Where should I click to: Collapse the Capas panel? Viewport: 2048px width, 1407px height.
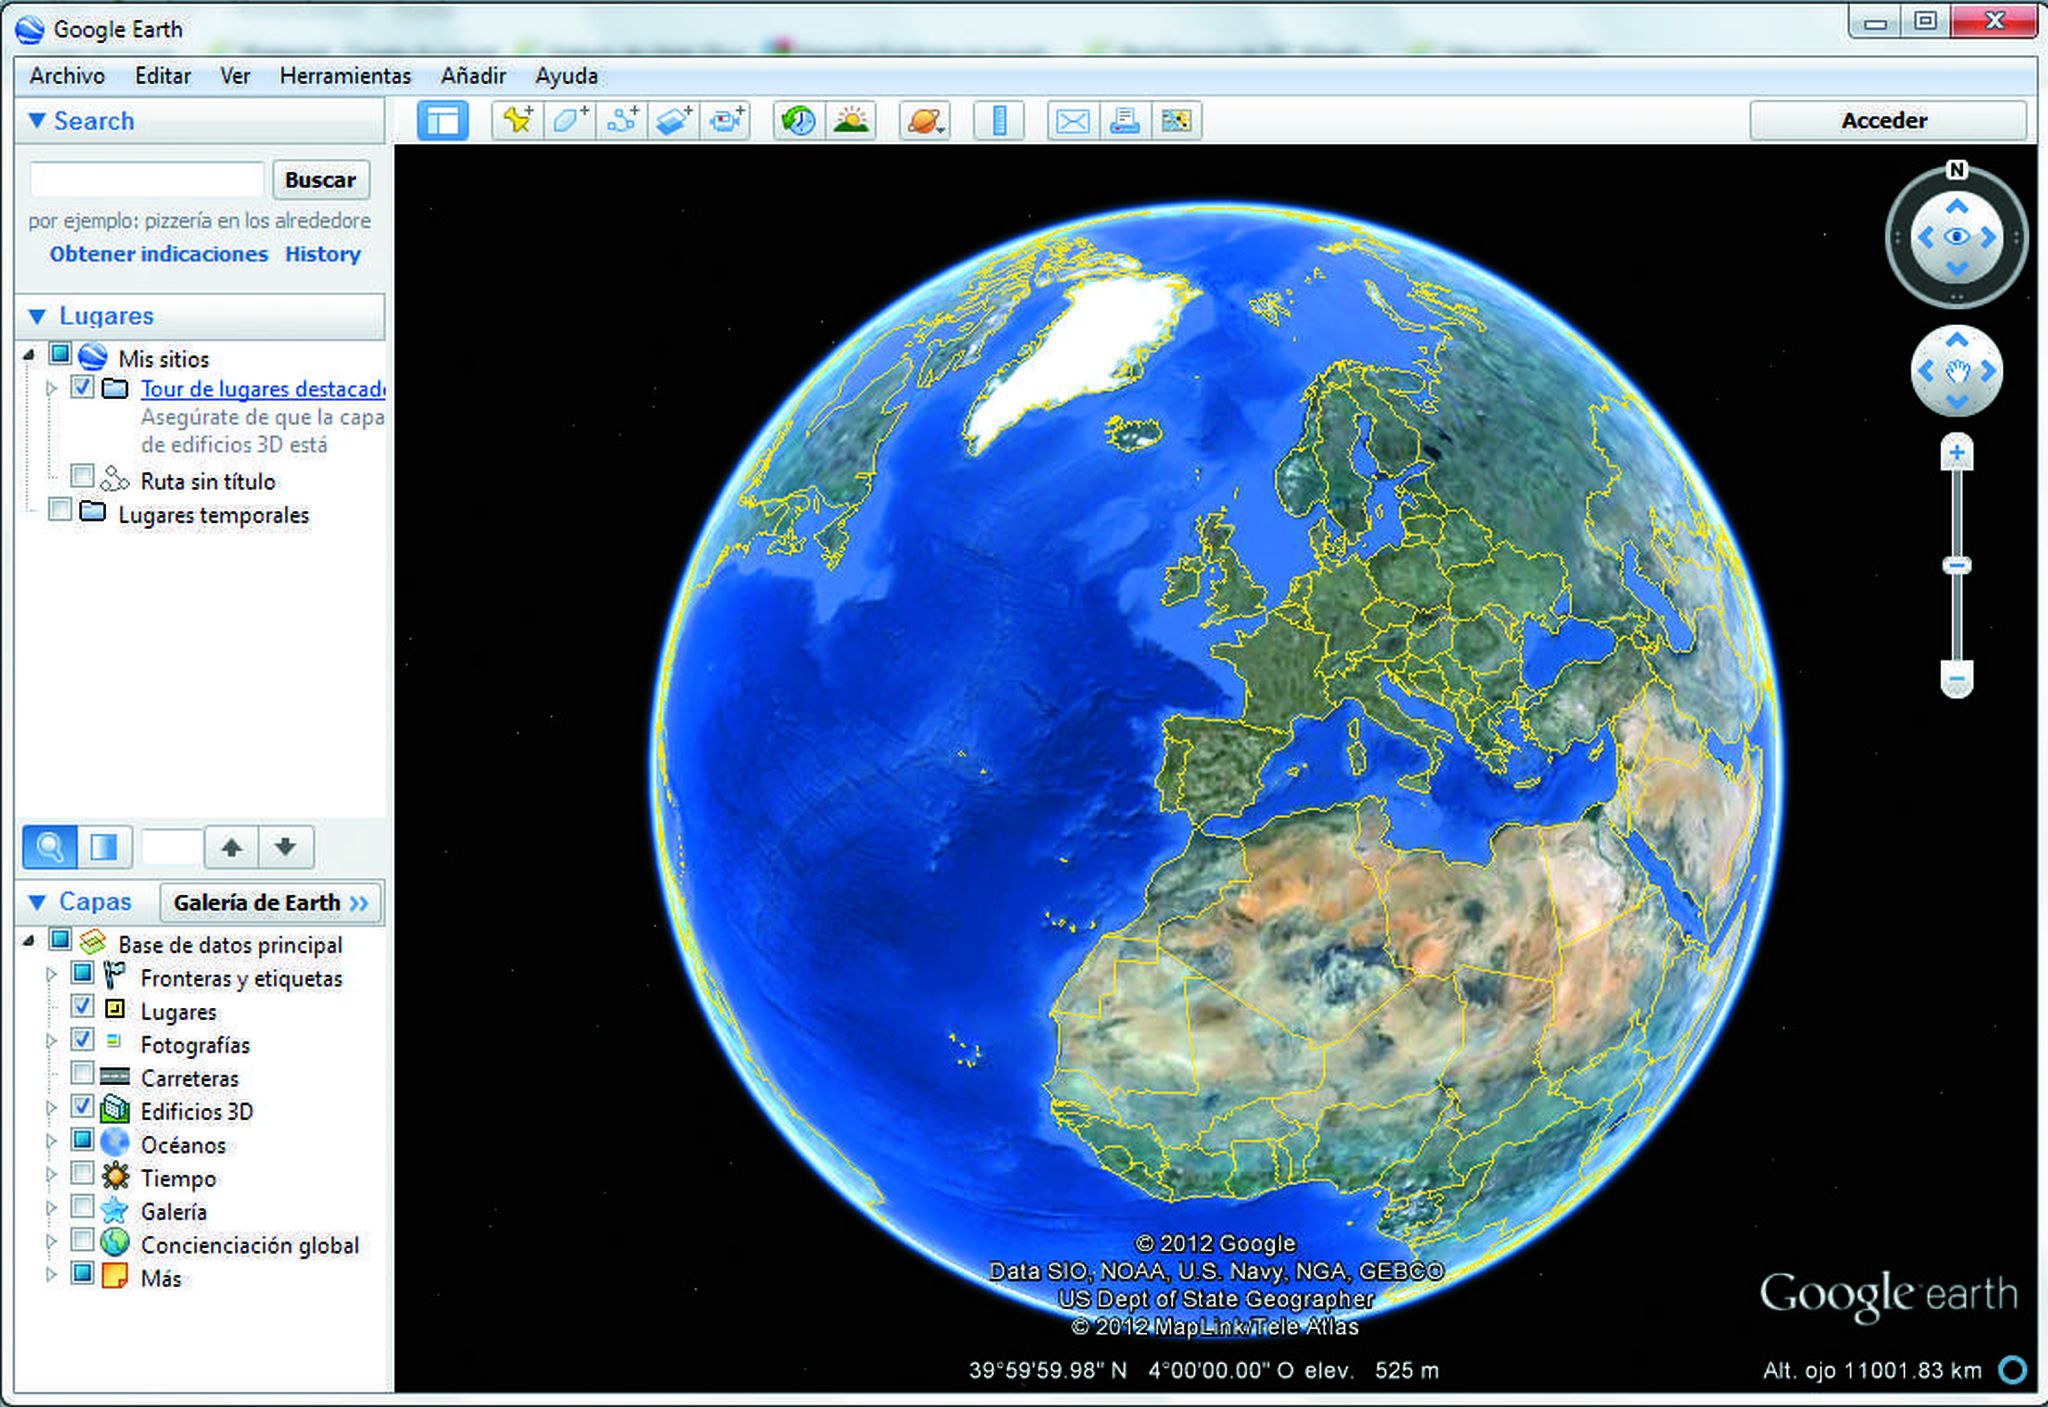pyautogui.click(x=36, y=900)
